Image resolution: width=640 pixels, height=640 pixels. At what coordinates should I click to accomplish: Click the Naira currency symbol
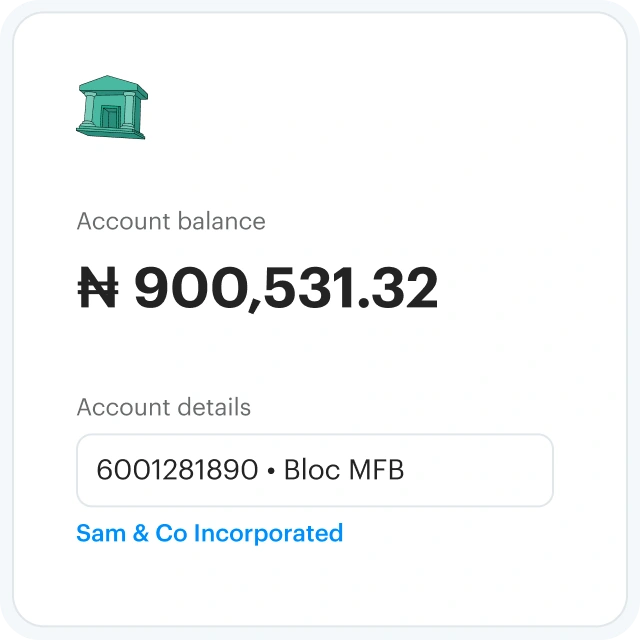tap(98, 289)
